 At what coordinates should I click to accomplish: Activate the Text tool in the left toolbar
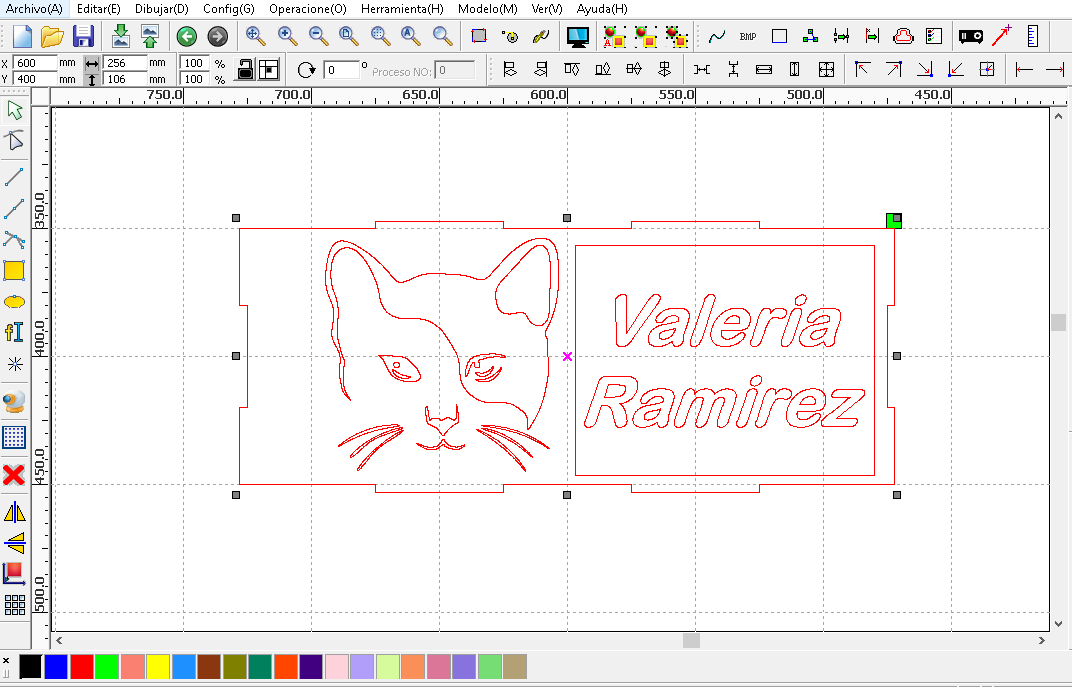click(14, 332)
